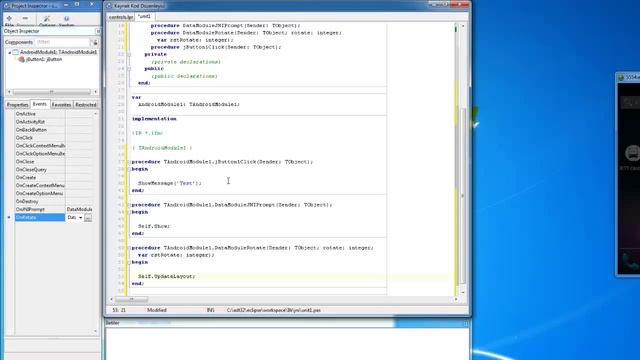
Task: Click the AndroidModule1 component icon in tree
Action: coord(16,52)
